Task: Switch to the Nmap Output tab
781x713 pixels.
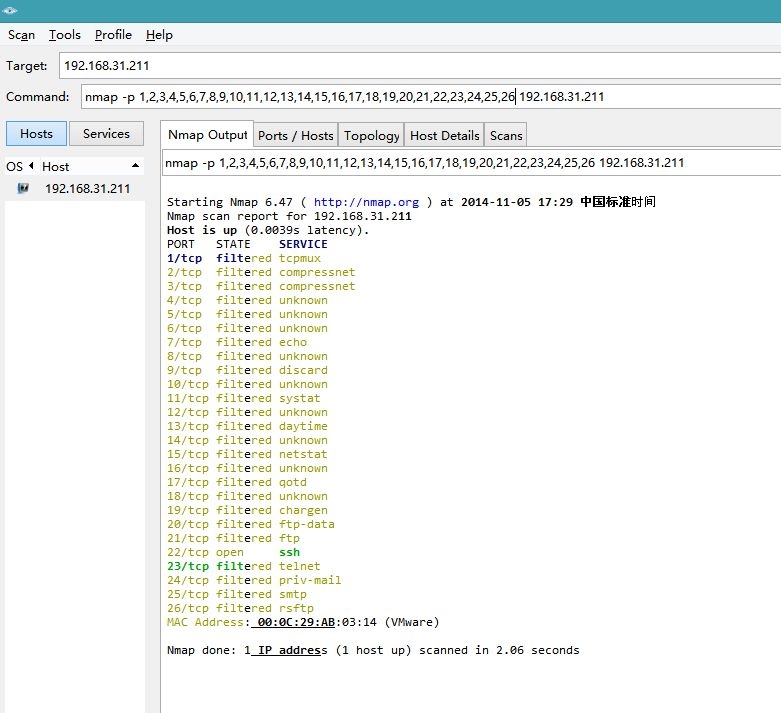Action: pos(207,135)
